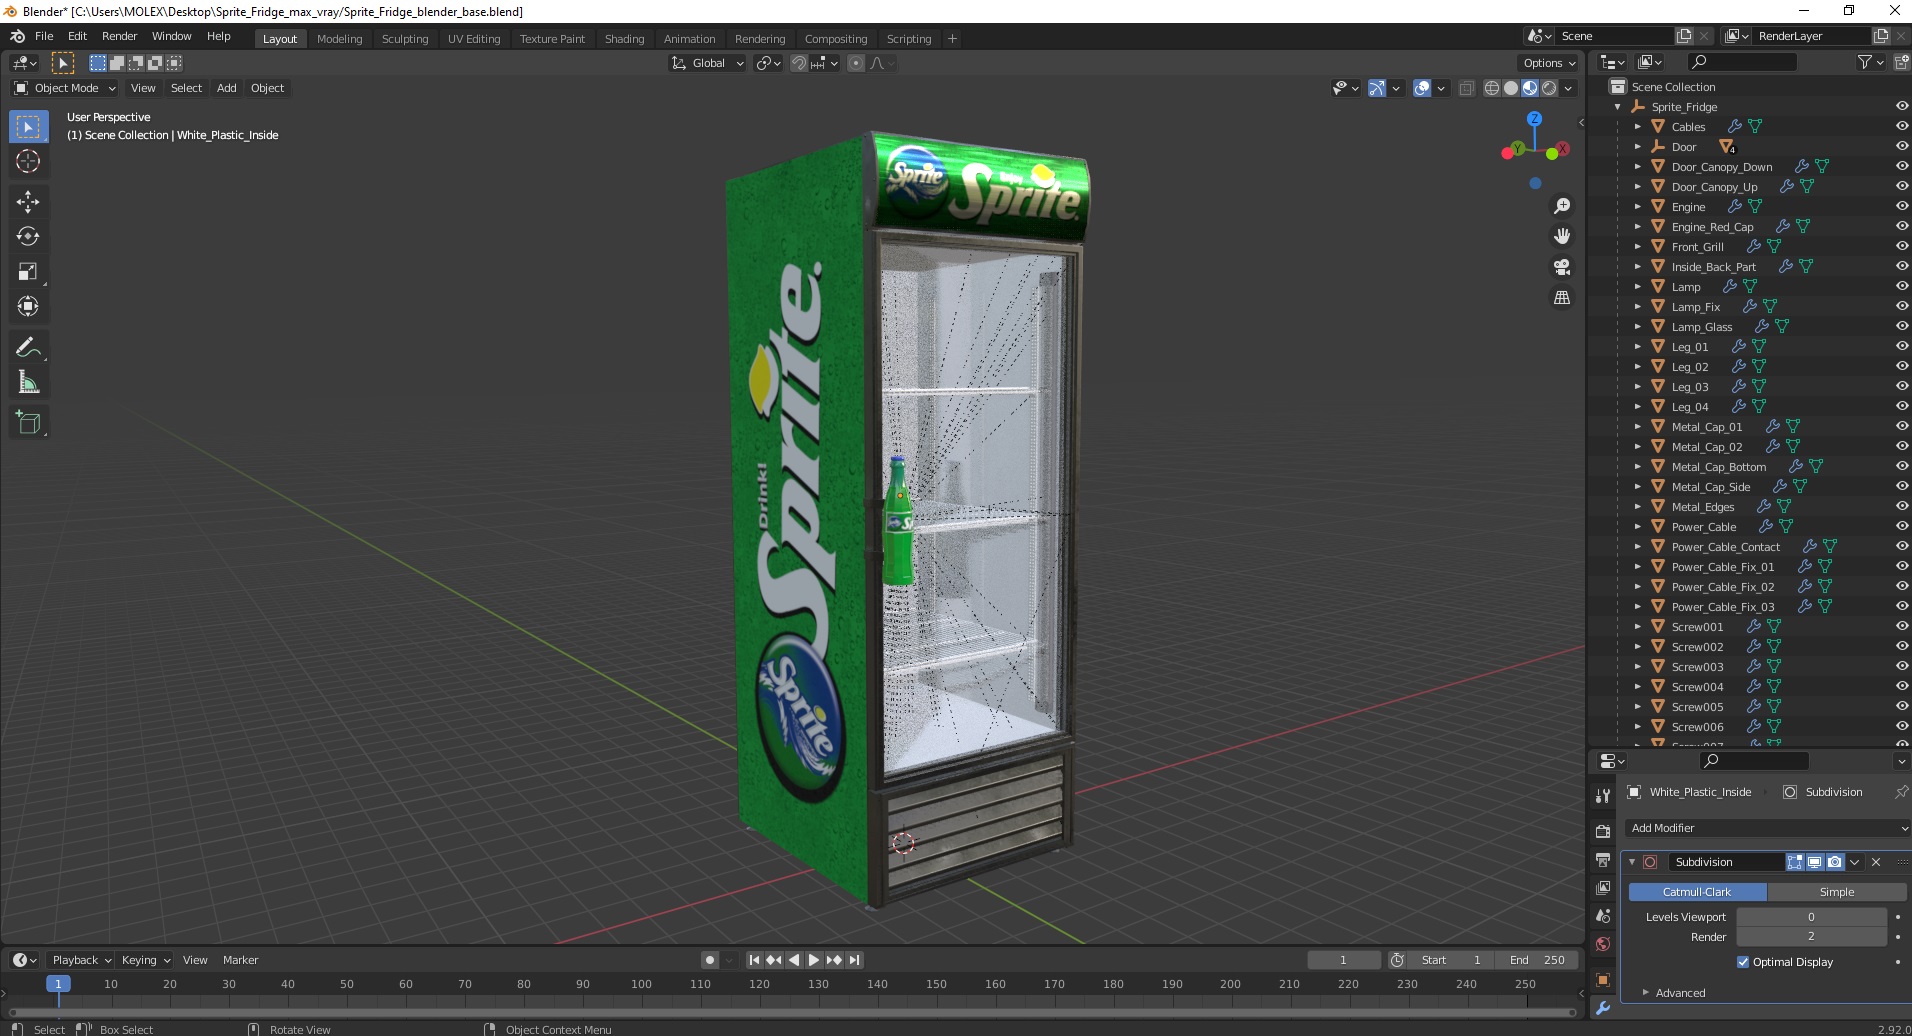Switch to wireframe viewport shading
The image size is (1912, 1036).
(1492, 88)
